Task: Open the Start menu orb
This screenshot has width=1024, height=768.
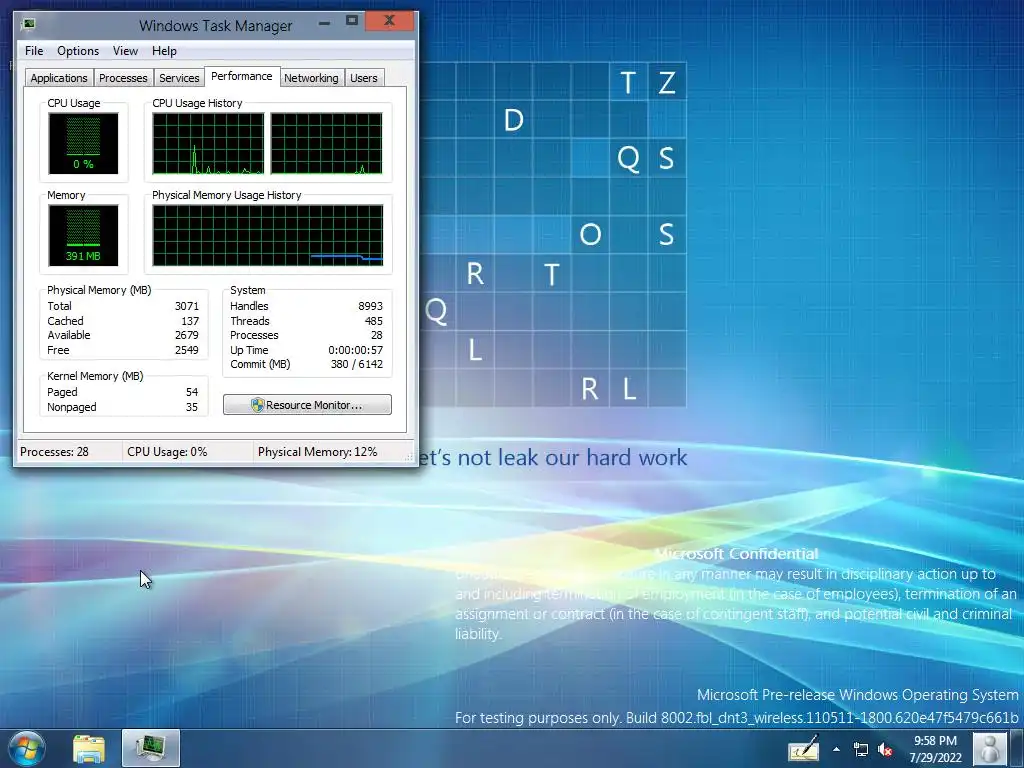Action: pos(27,748)
